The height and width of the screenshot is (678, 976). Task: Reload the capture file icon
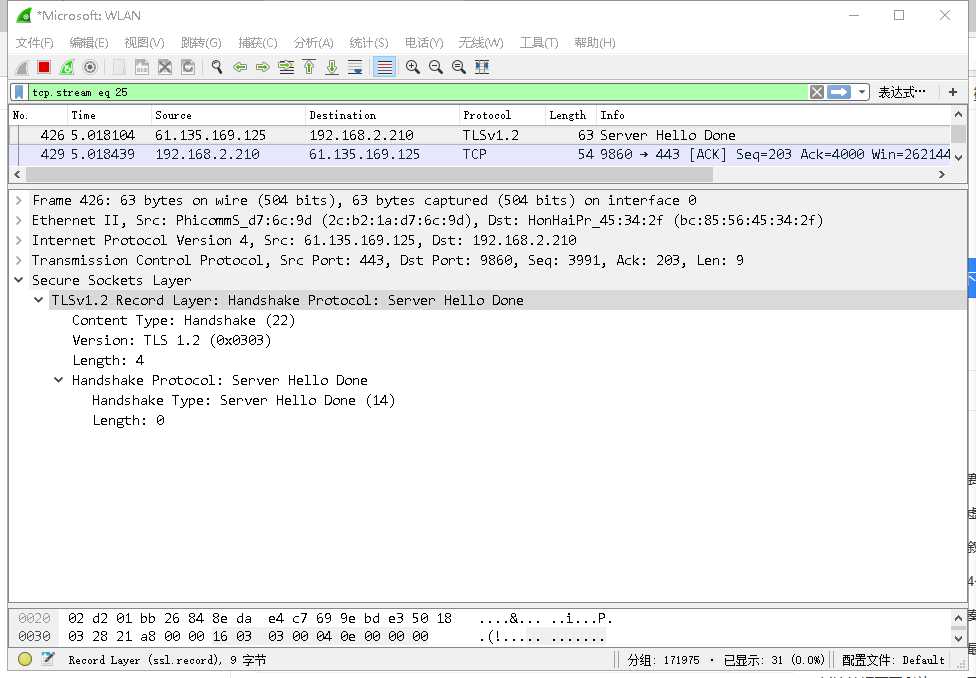(188, 67)
